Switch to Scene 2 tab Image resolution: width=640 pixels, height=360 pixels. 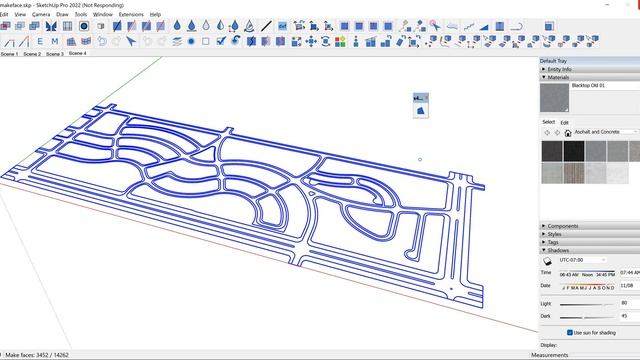[x=32, y=53]
